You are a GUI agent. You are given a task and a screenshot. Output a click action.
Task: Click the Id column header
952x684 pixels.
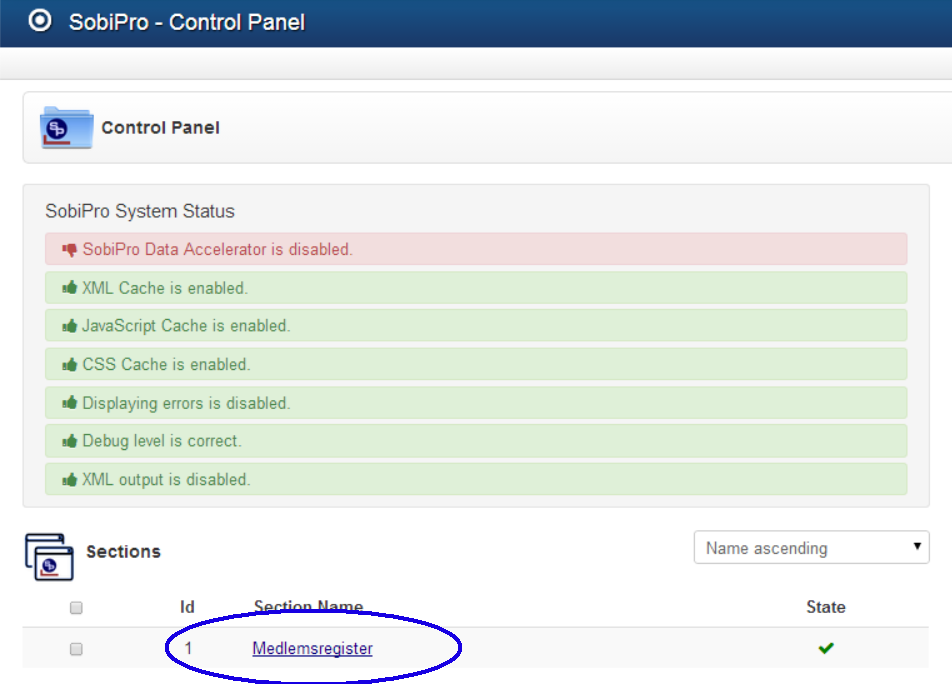click(187, 607)
